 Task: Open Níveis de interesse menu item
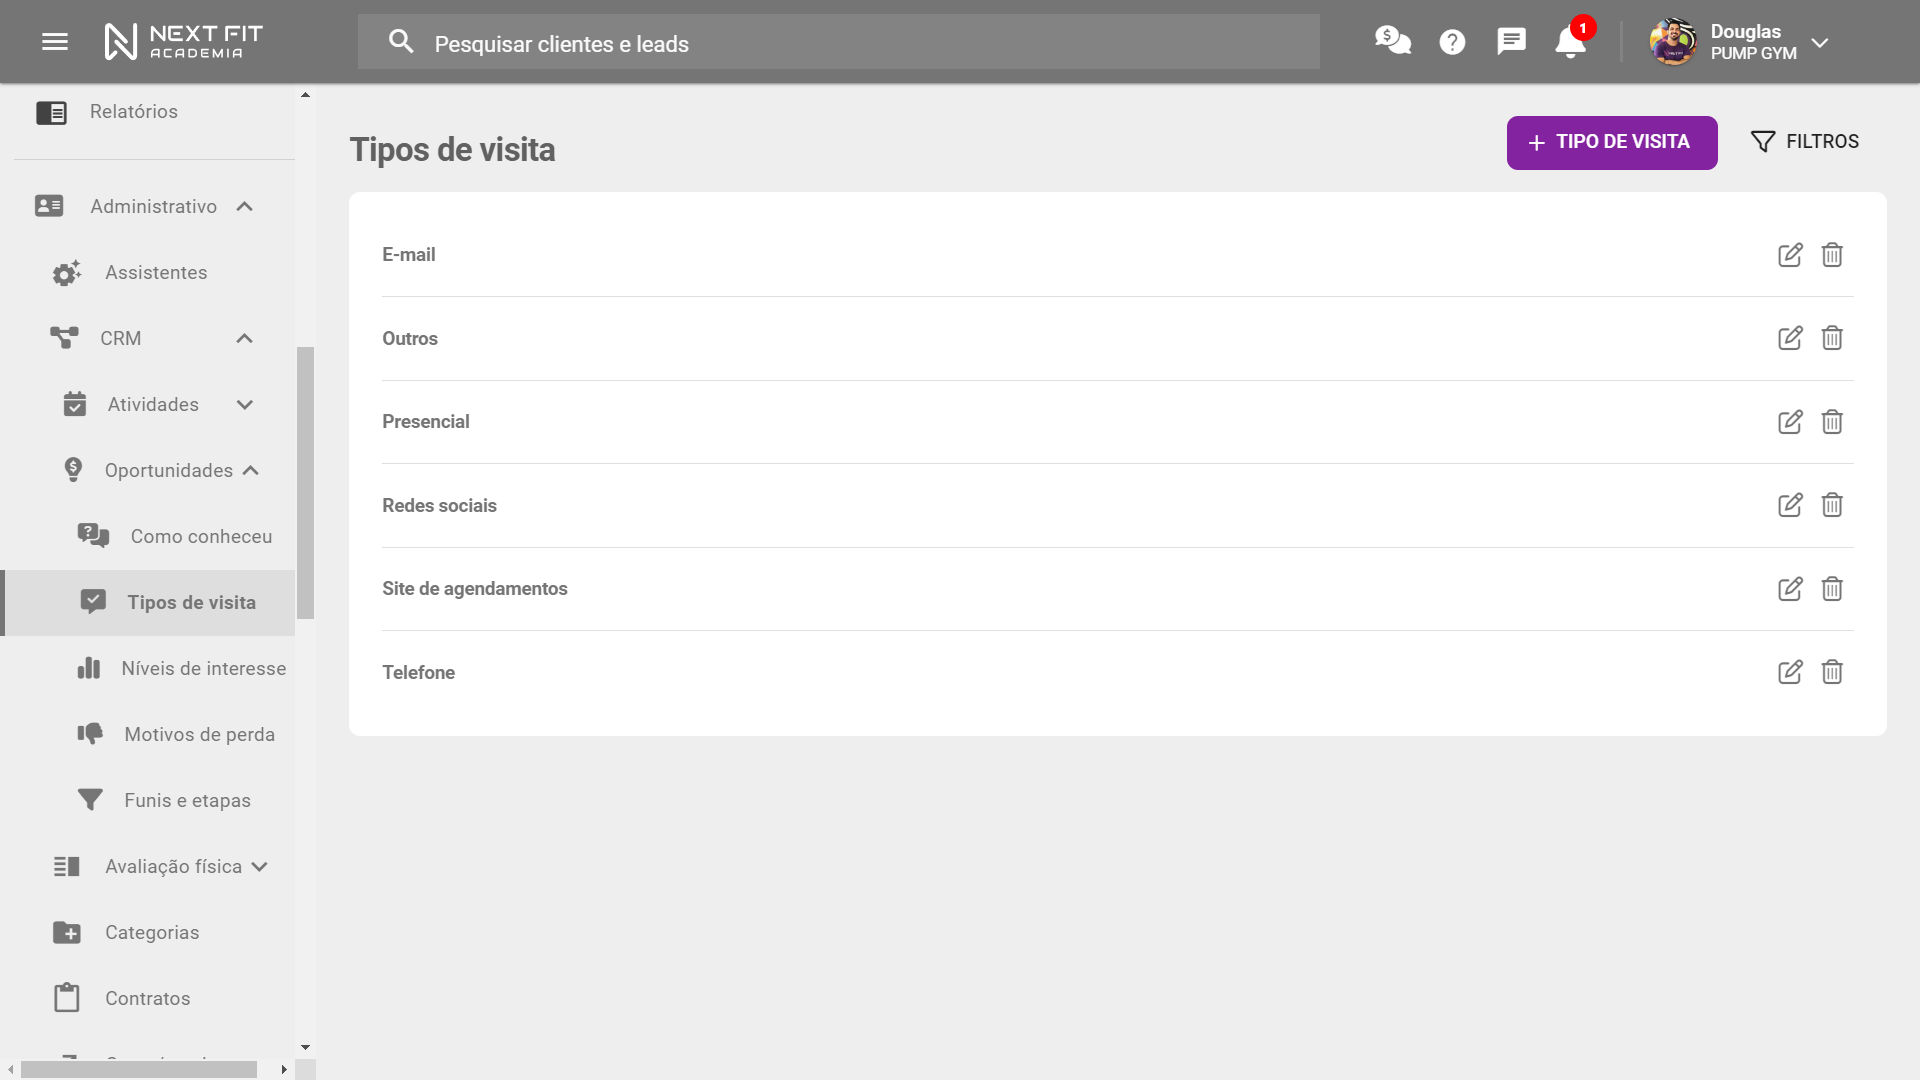pos(203,668)
